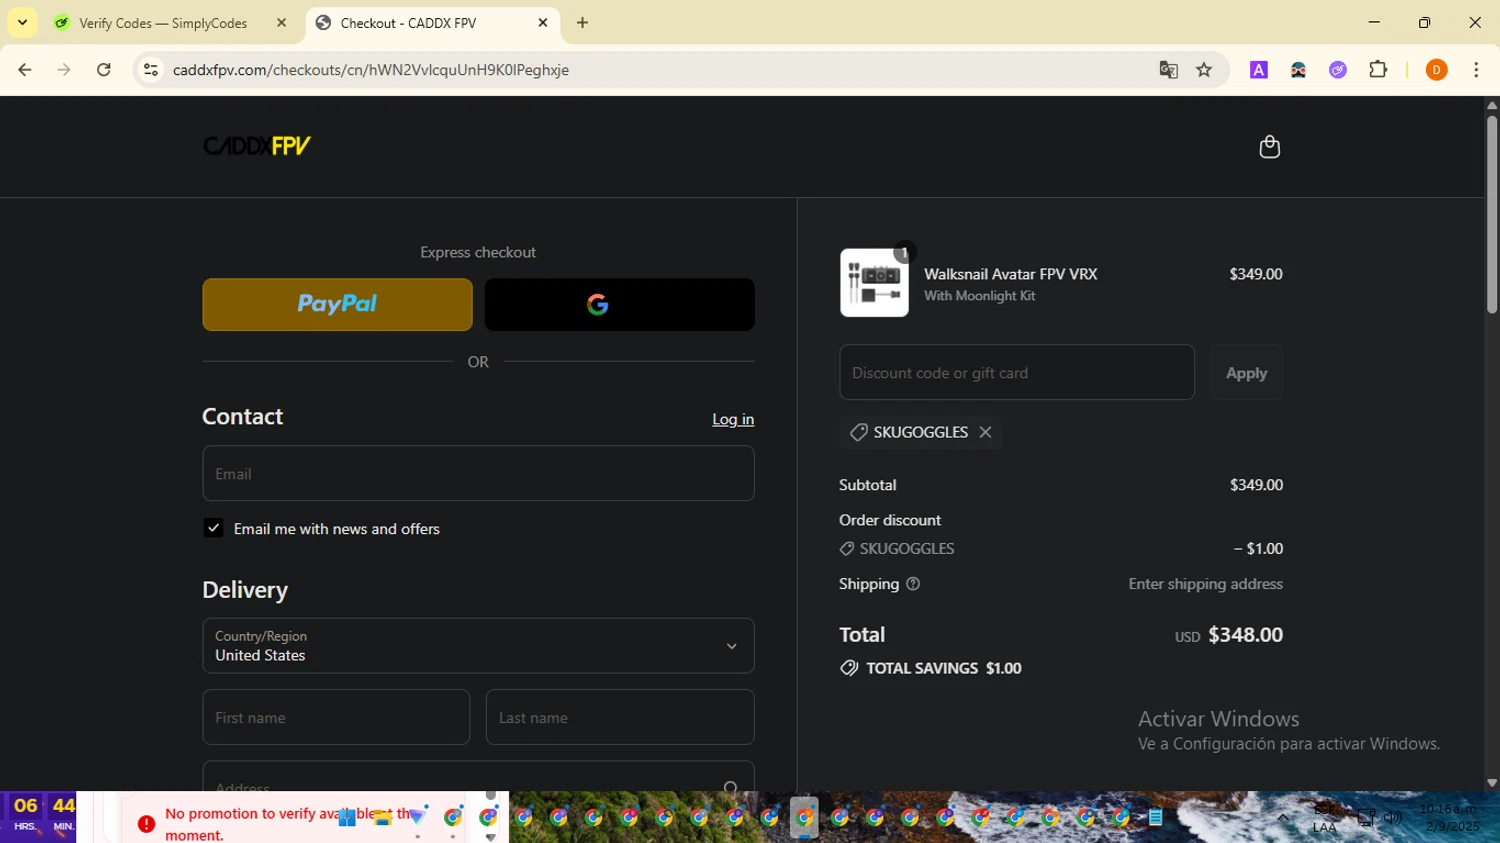Click browser back arrow
Viewport: 1500px width, 843px height.
[x=25, y=69]
